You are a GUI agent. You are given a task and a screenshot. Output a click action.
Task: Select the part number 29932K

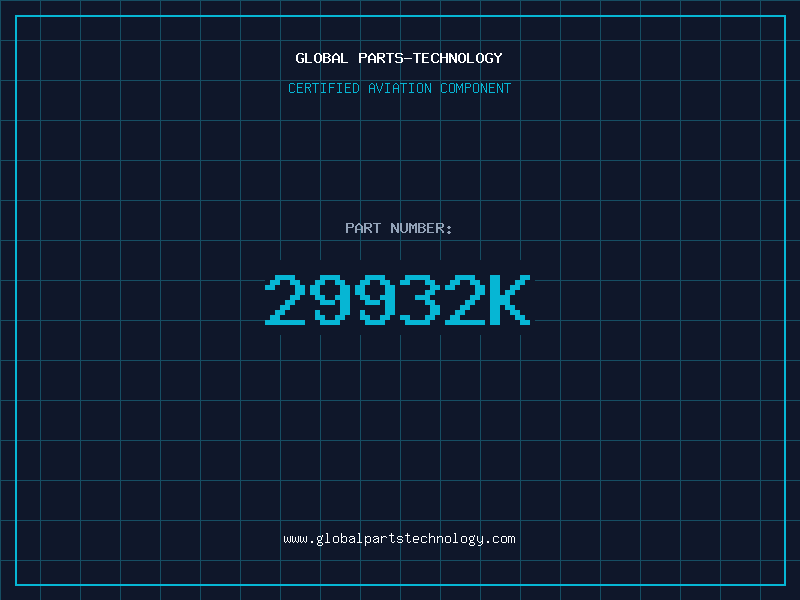click(398, 300)
